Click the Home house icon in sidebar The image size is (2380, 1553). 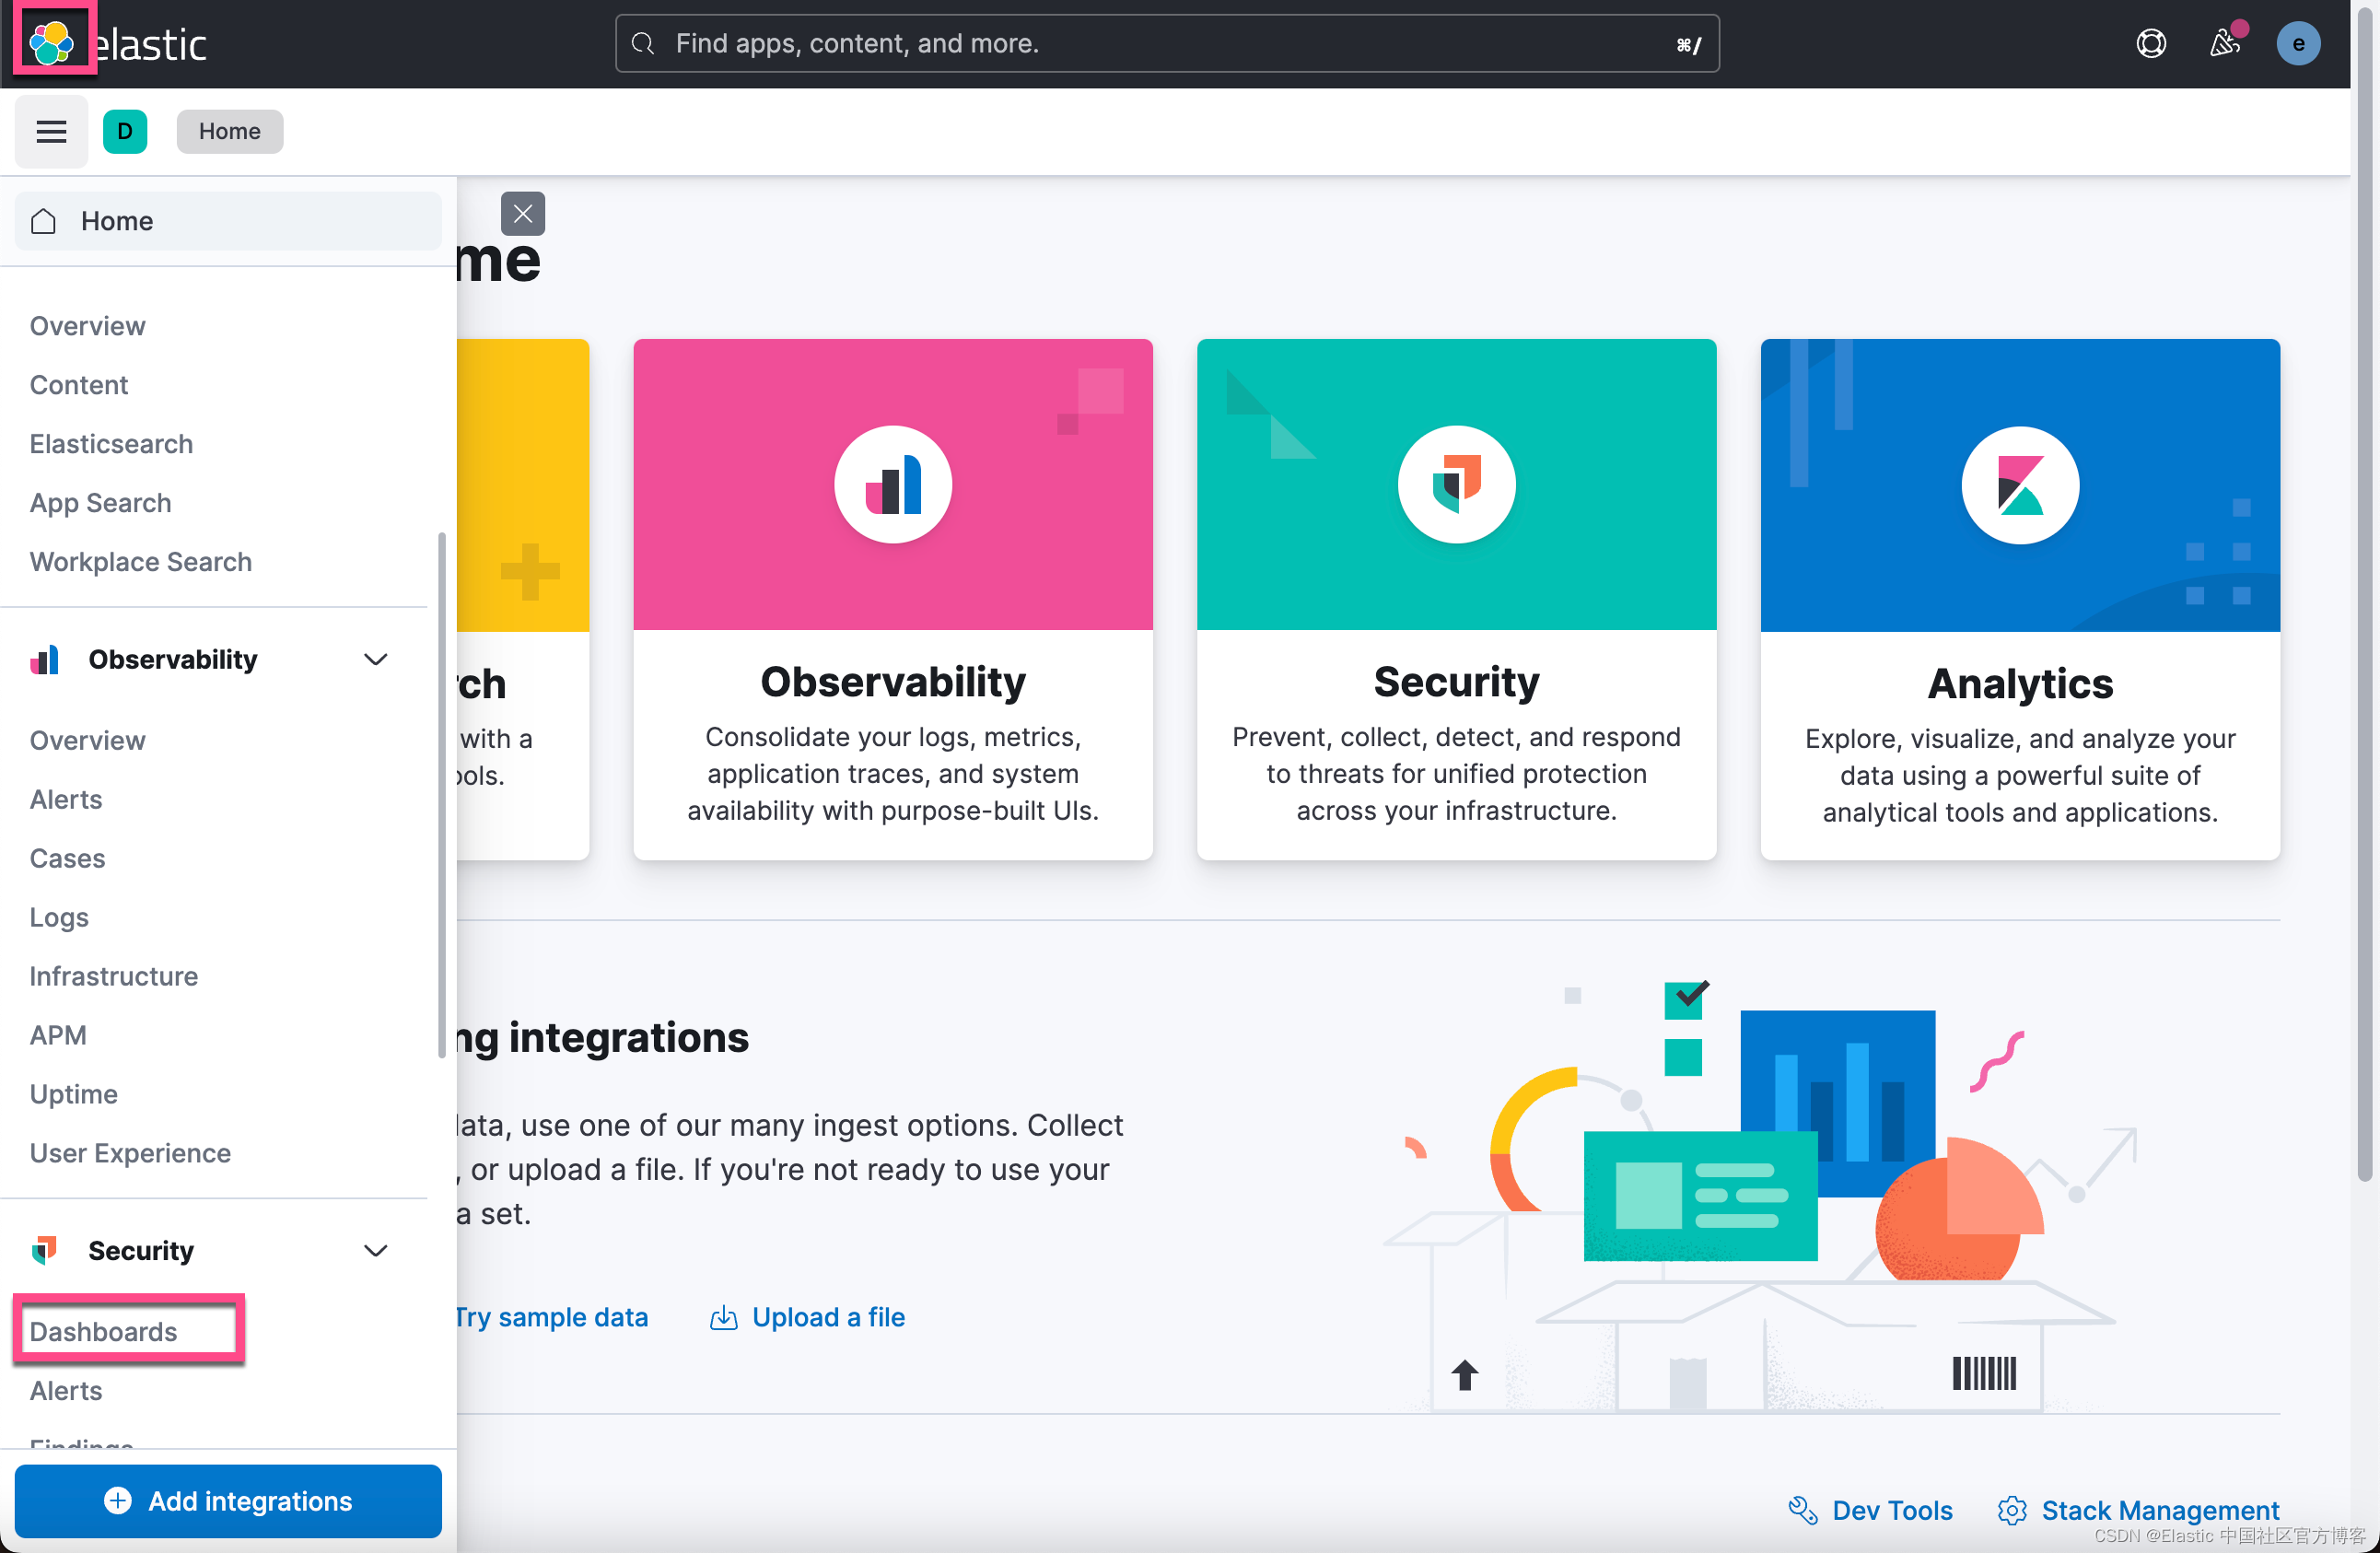pyautogui.click(x=43, y=221)
